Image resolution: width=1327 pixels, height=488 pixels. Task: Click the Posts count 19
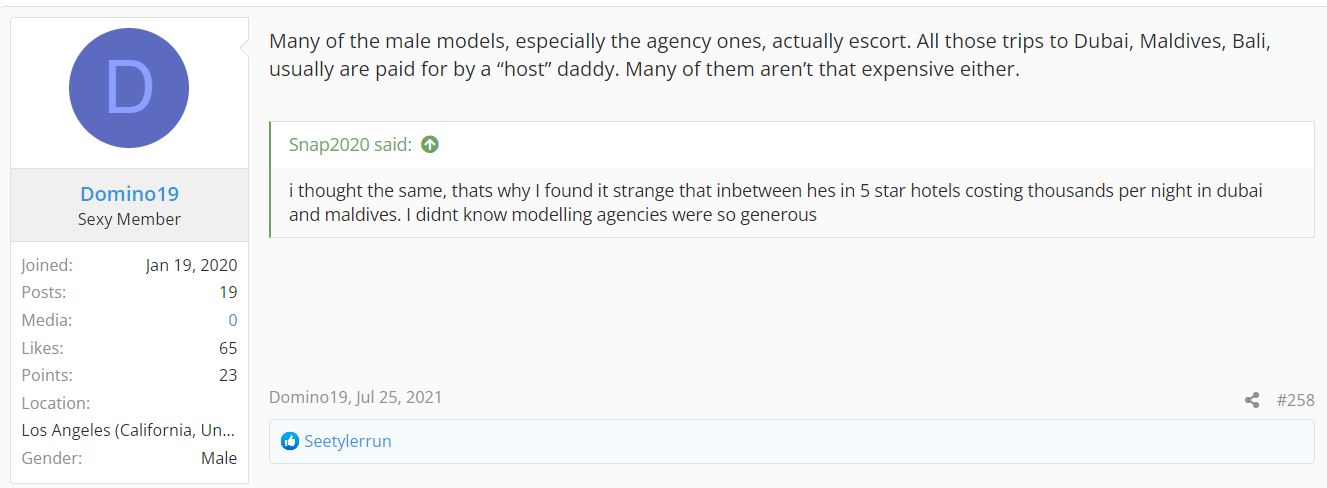[228, 292]
